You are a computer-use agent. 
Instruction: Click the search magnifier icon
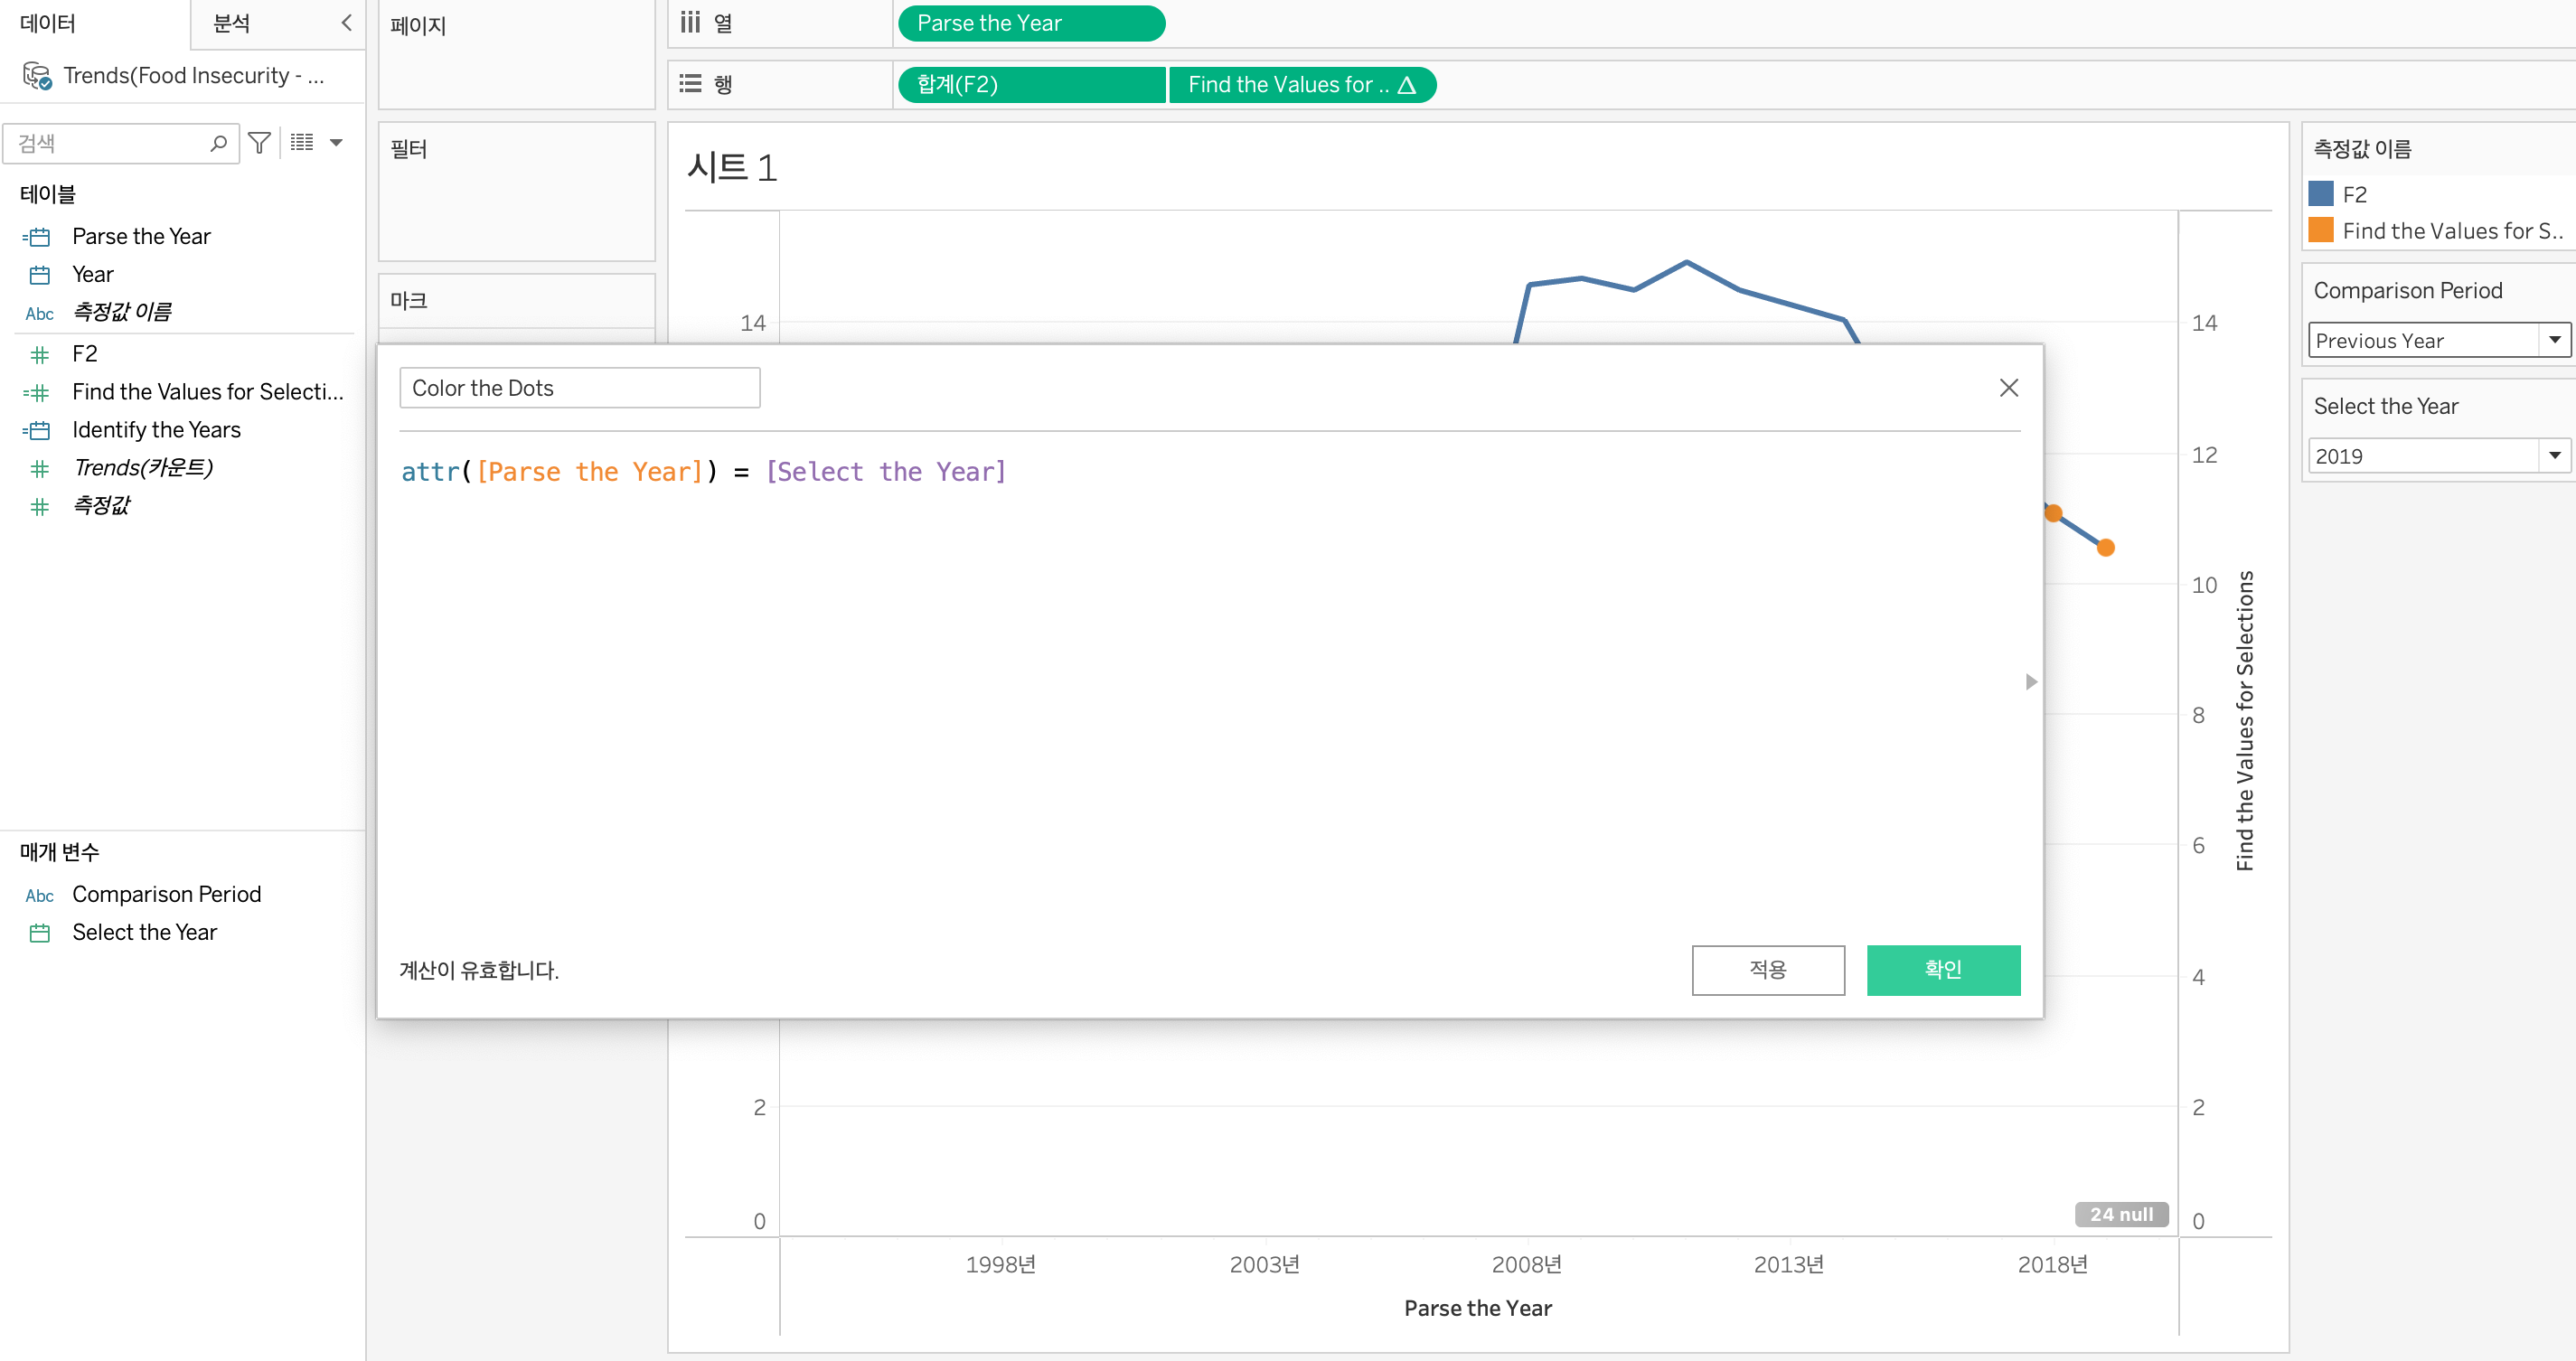click(218, 143)
